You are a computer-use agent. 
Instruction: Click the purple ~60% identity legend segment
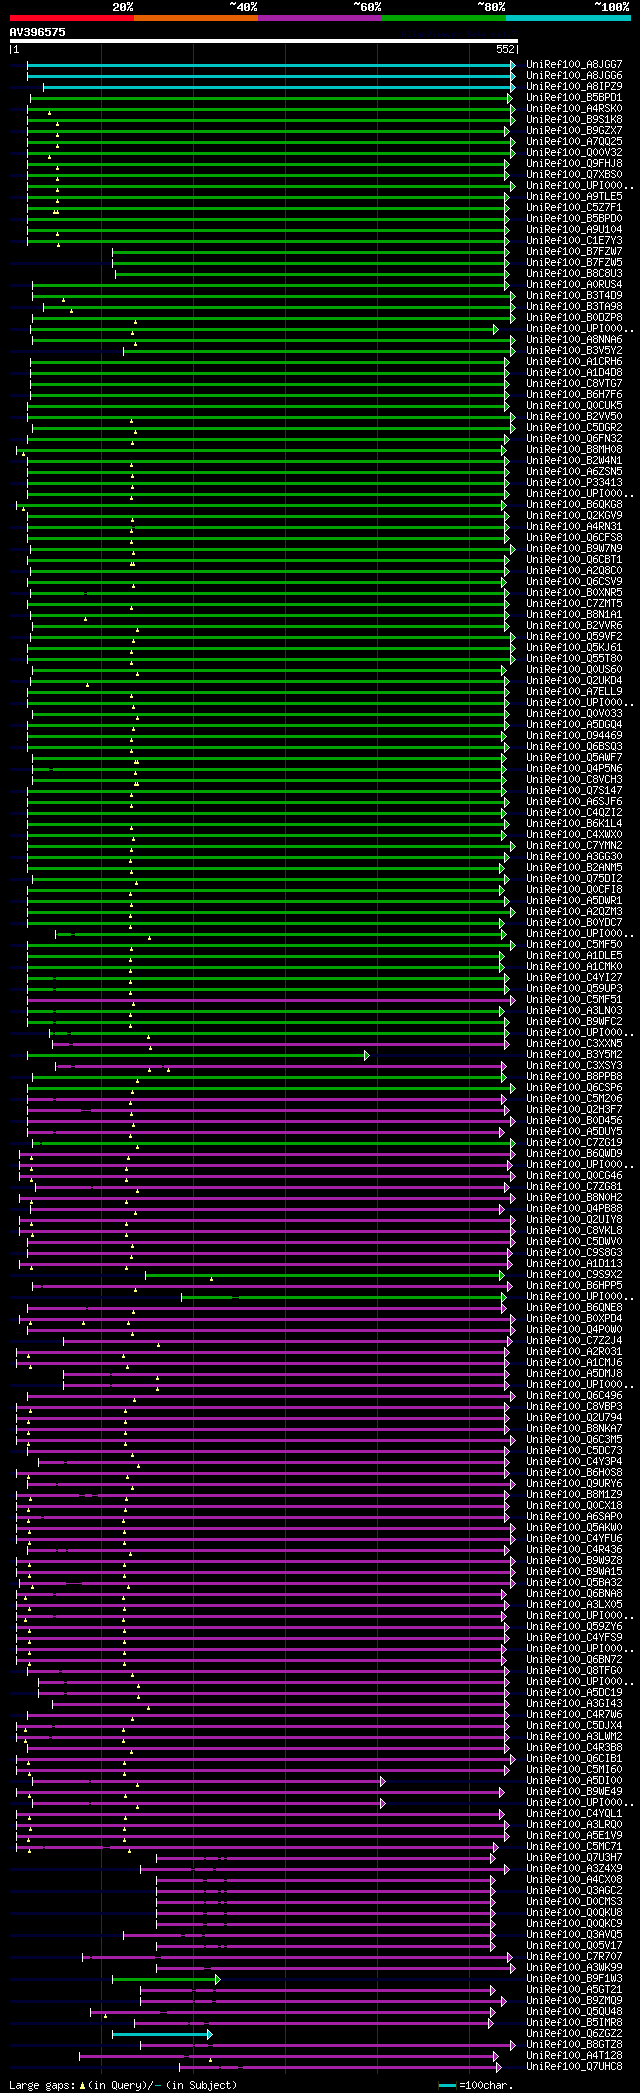[x=320, y=18]
